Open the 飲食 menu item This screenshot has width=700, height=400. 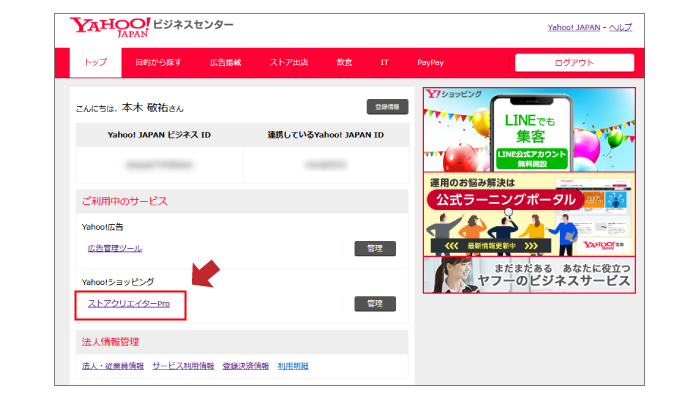[x=344, y=62]
